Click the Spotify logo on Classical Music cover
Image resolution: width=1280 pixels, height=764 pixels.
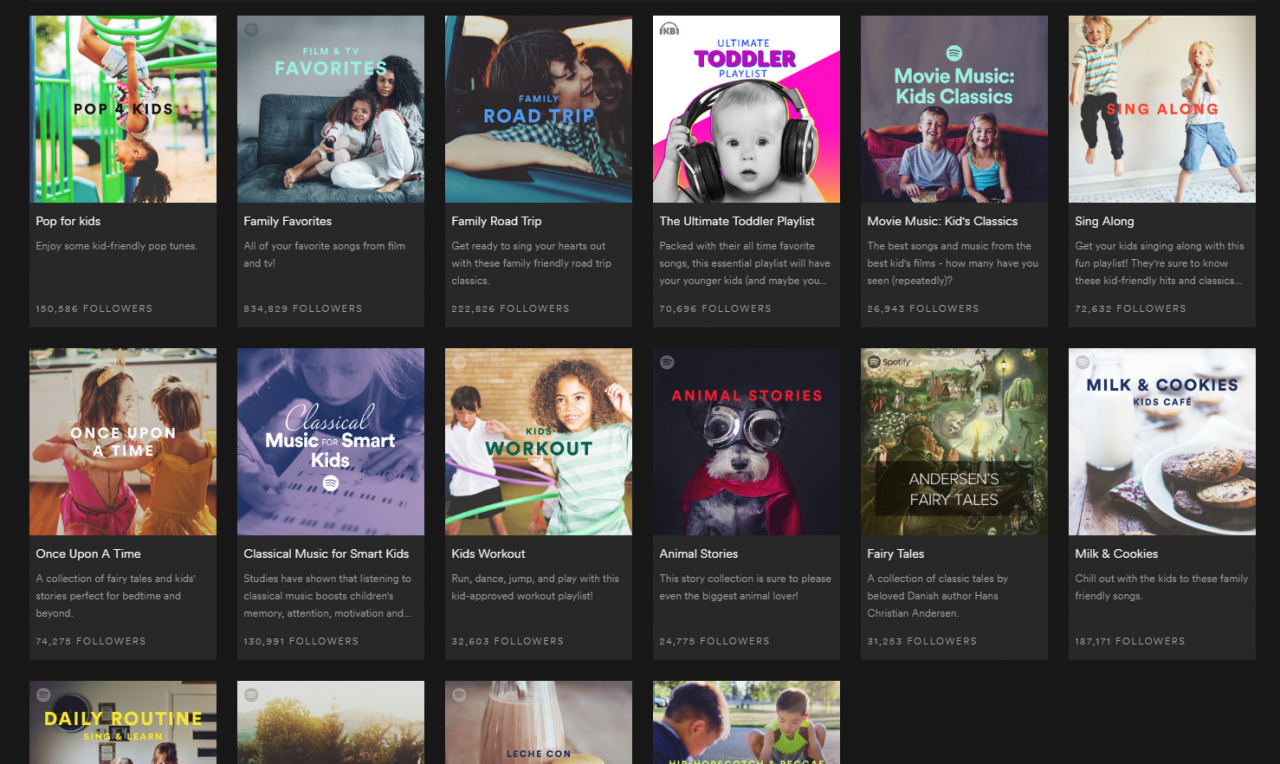point(330,483)
